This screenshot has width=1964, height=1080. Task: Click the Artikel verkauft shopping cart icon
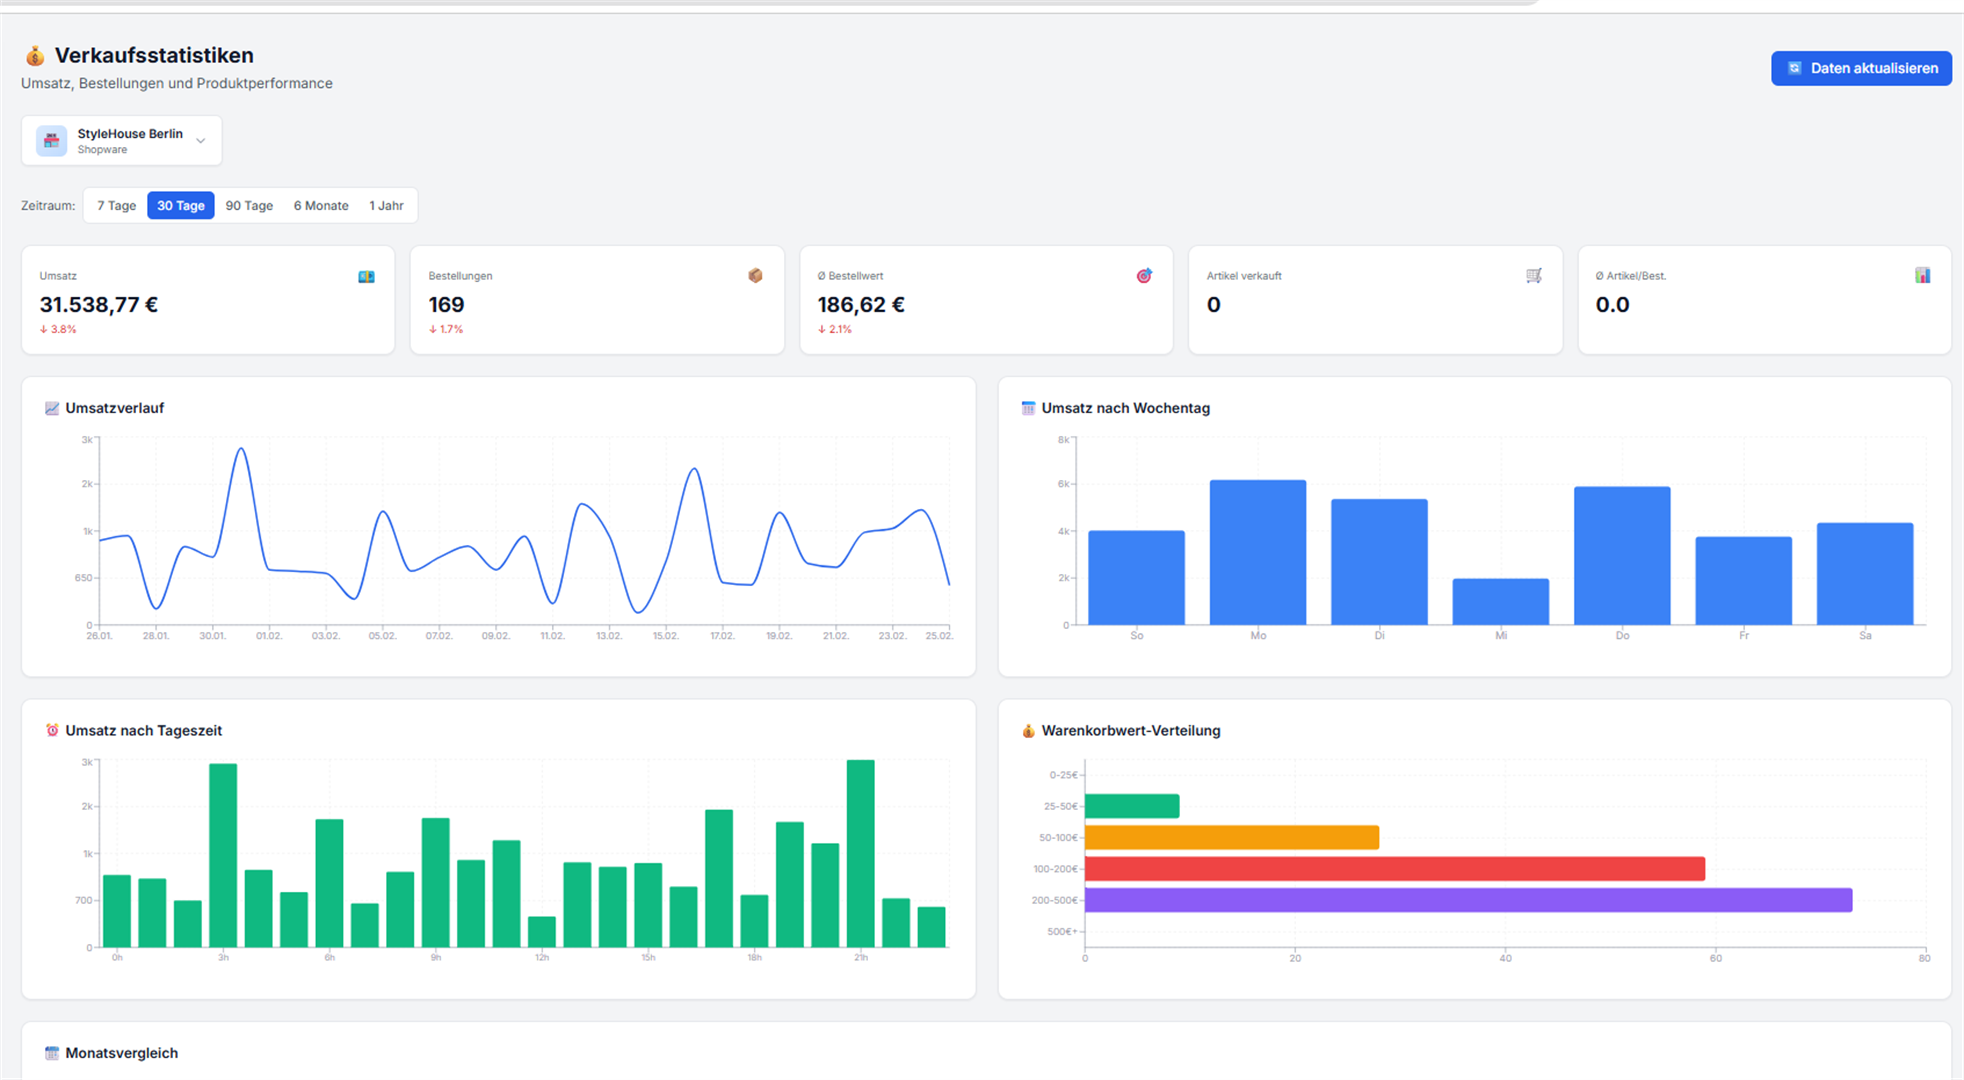[1533, 276]
